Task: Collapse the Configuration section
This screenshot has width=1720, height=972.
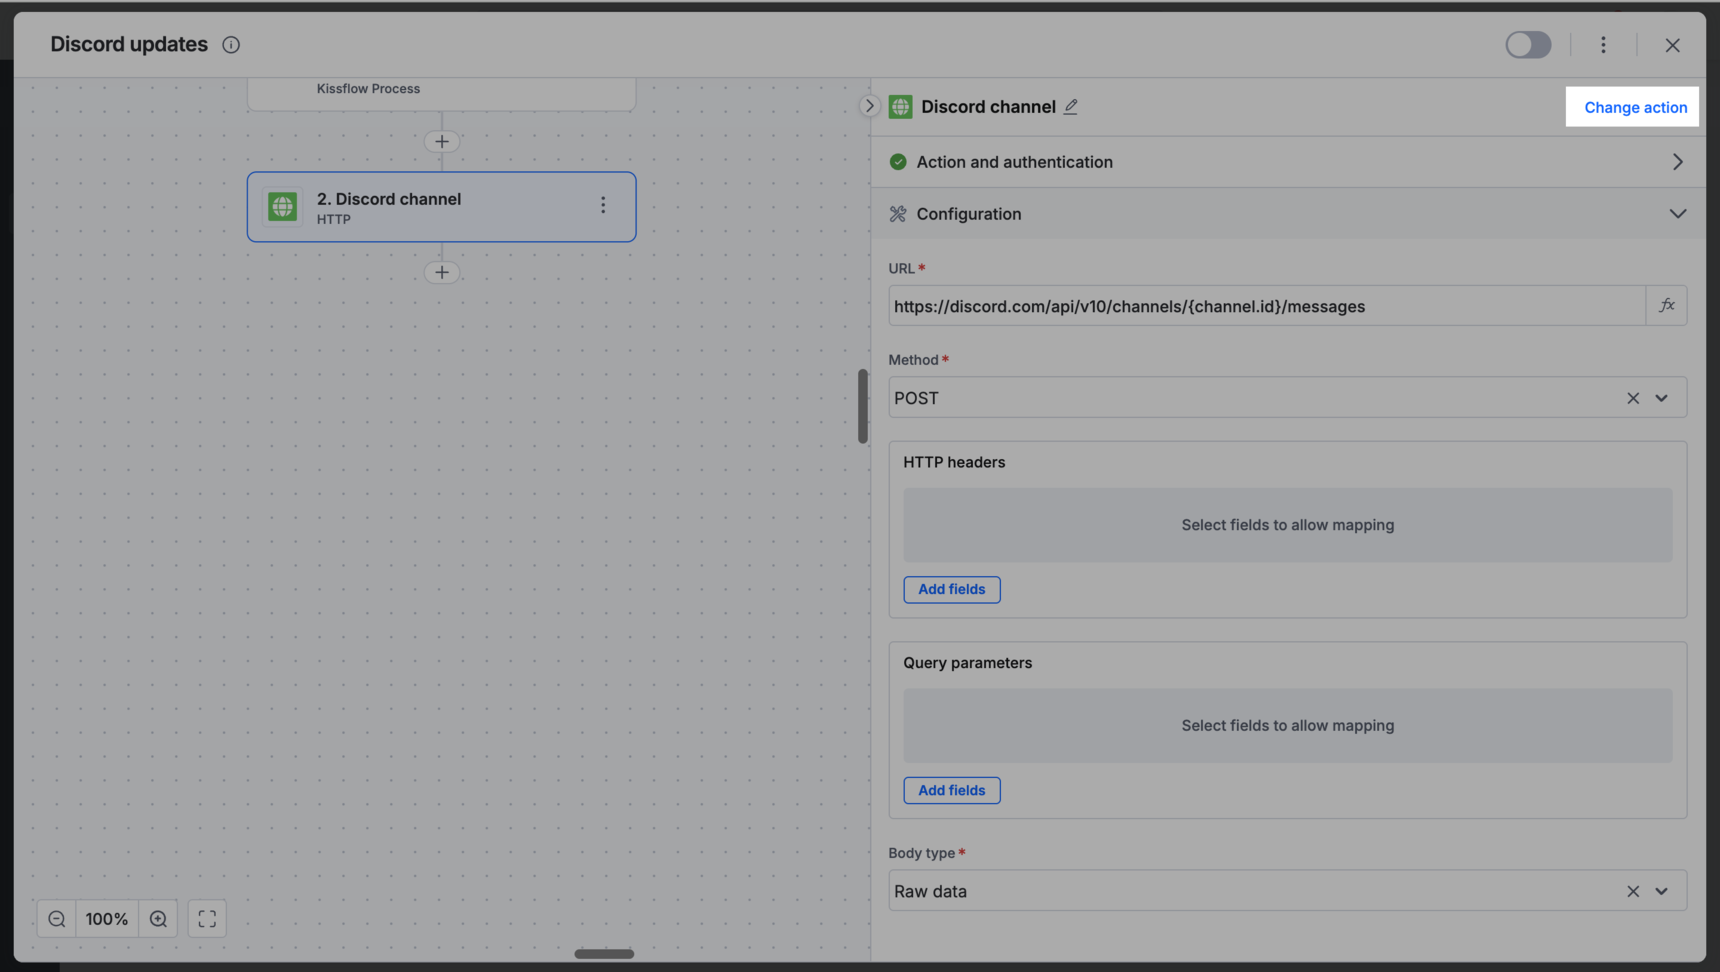Action: [x=1677, y=214]
